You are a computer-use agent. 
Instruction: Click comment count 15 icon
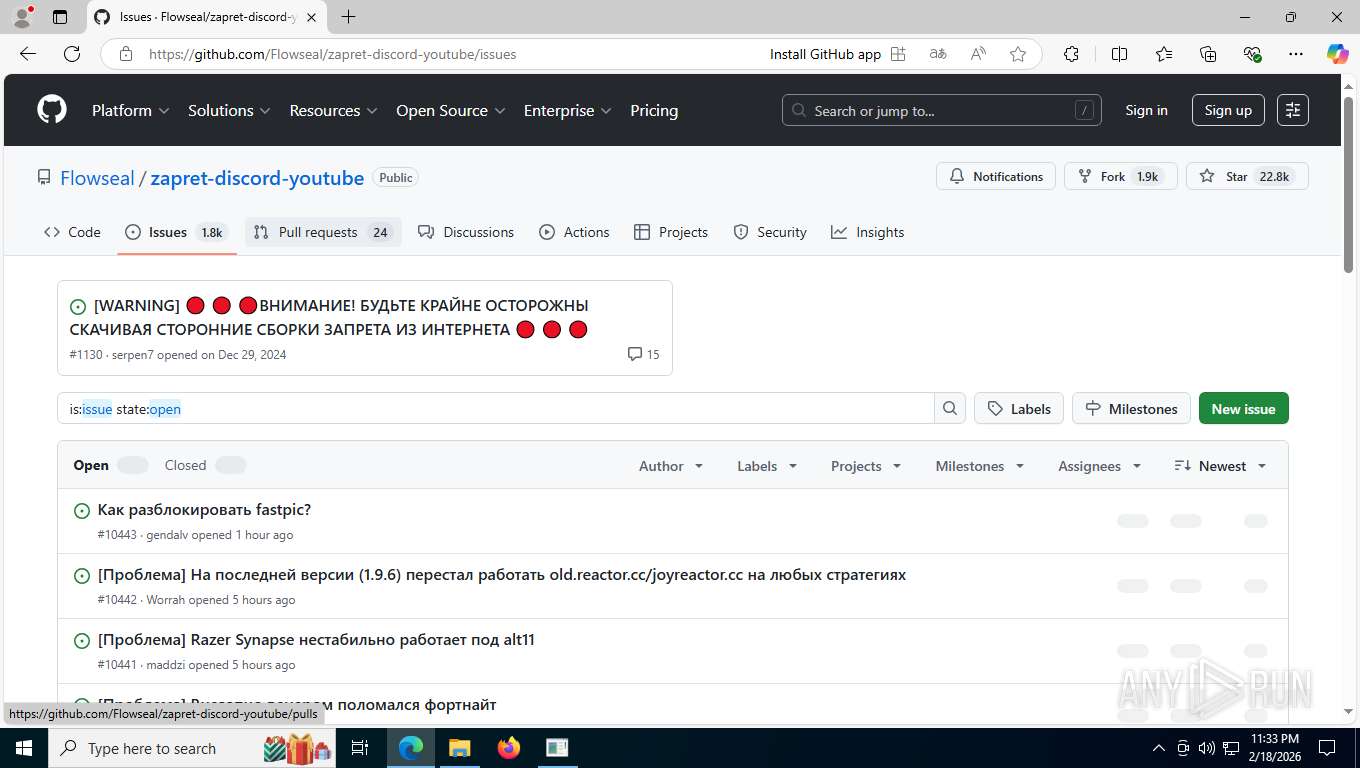click(643, 354)
